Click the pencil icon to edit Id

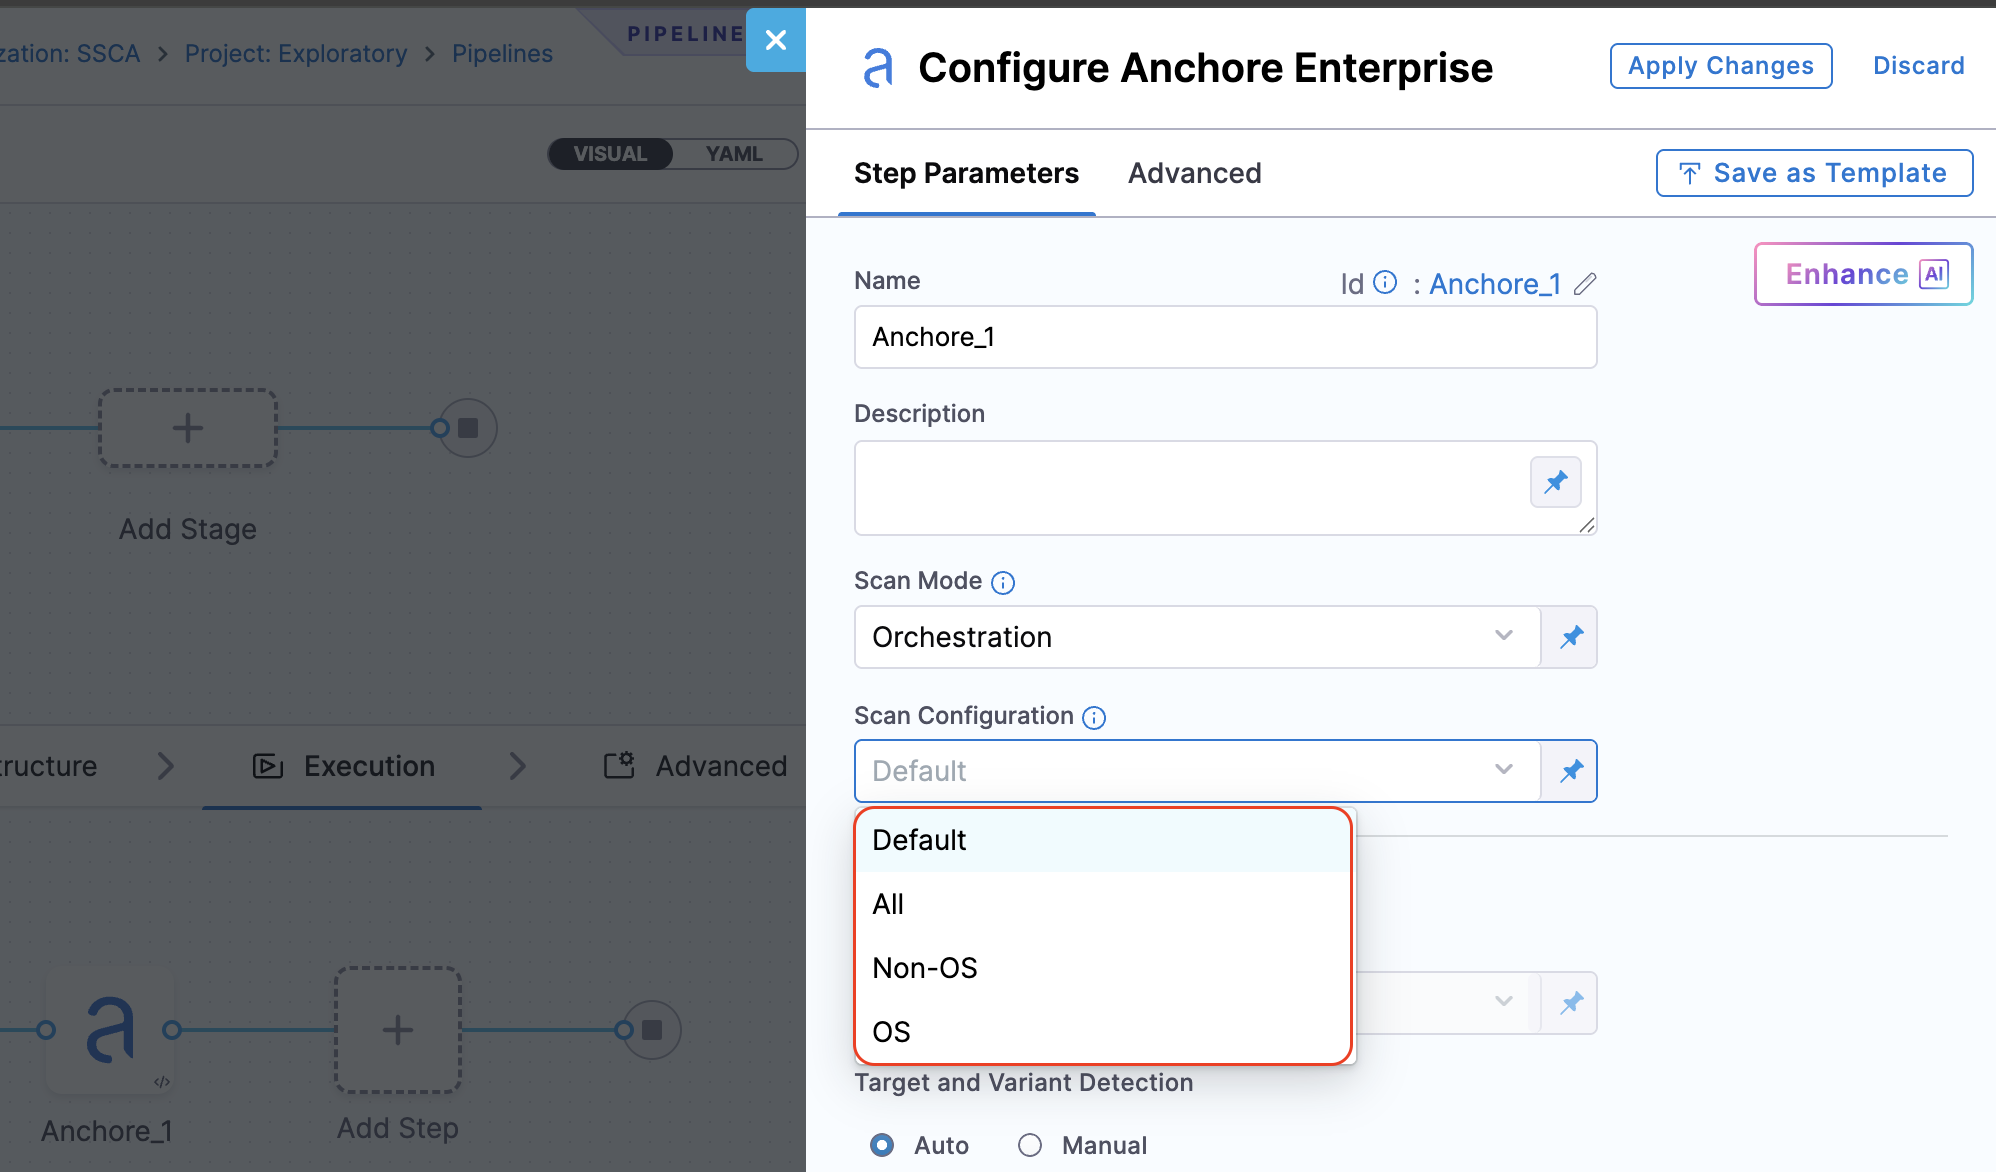point(1585,284)
